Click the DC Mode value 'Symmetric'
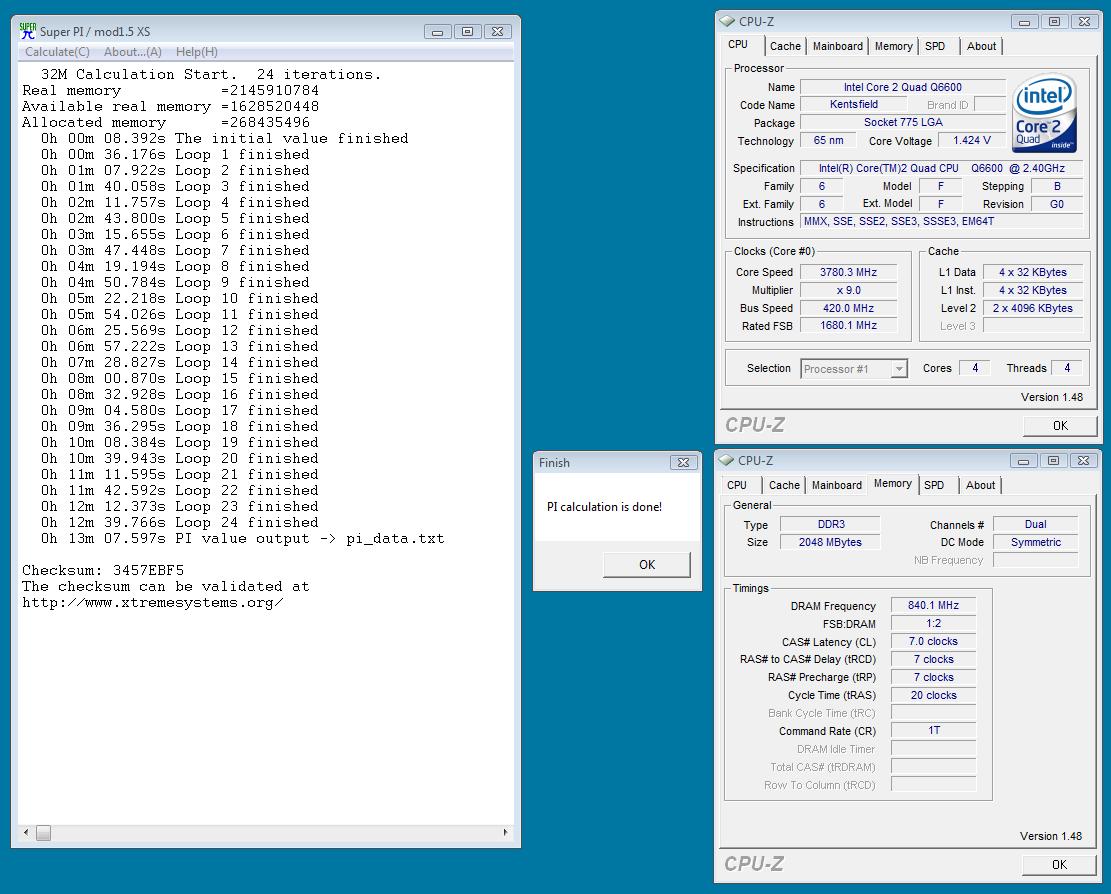 (x=1035, y=542)
